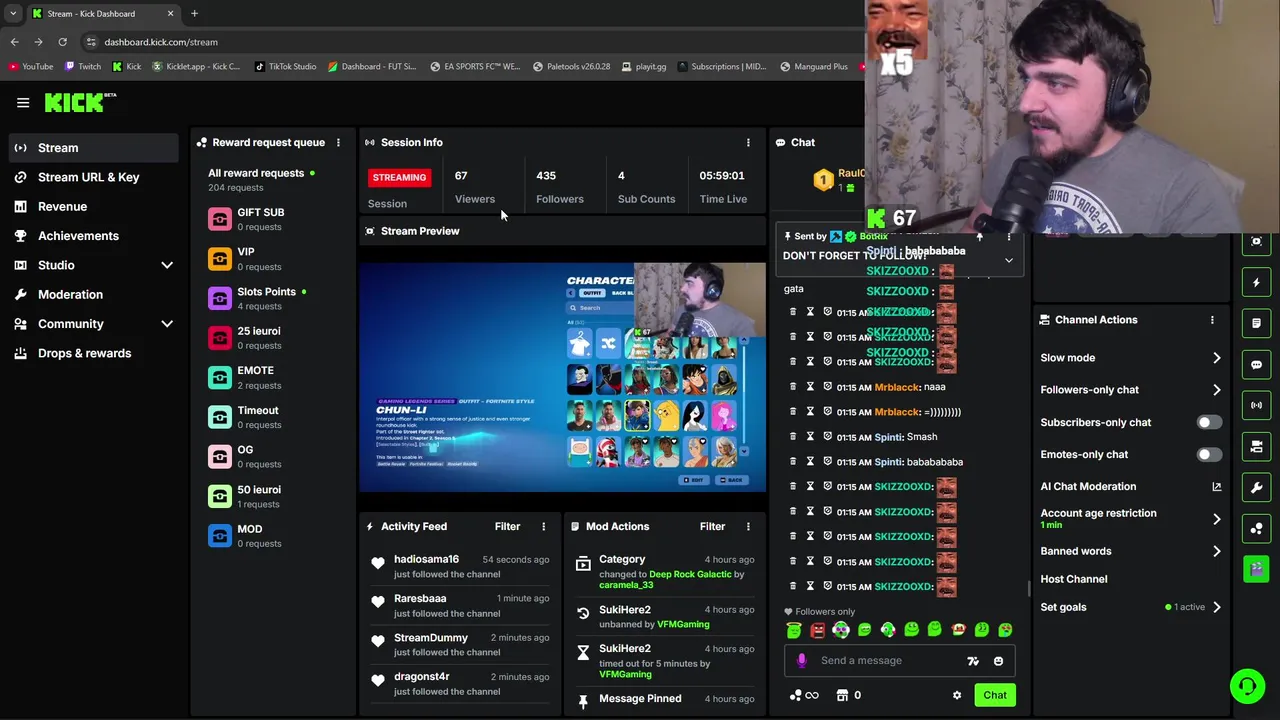The width and height of the screenshot is (1280, 720).
Task: Open Activity Feed three-dot menu
Action: click(544, 527)
